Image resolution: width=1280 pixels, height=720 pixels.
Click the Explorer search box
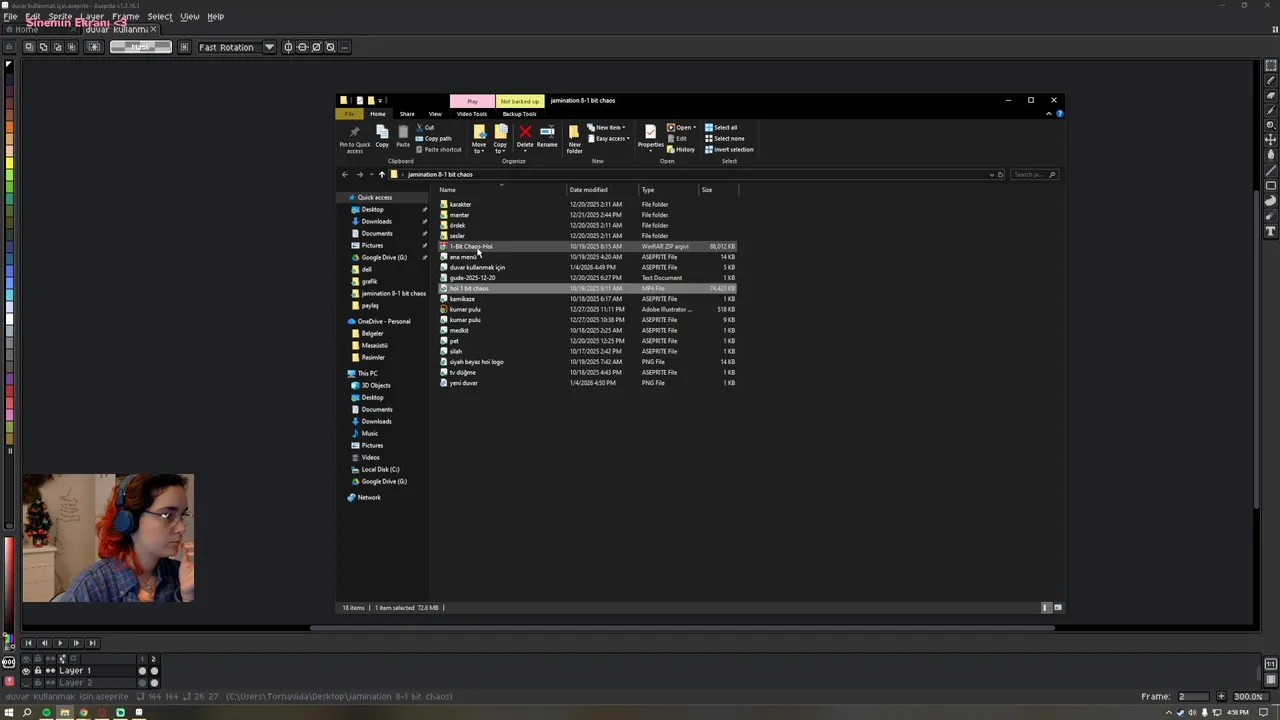coord(1033,174)
